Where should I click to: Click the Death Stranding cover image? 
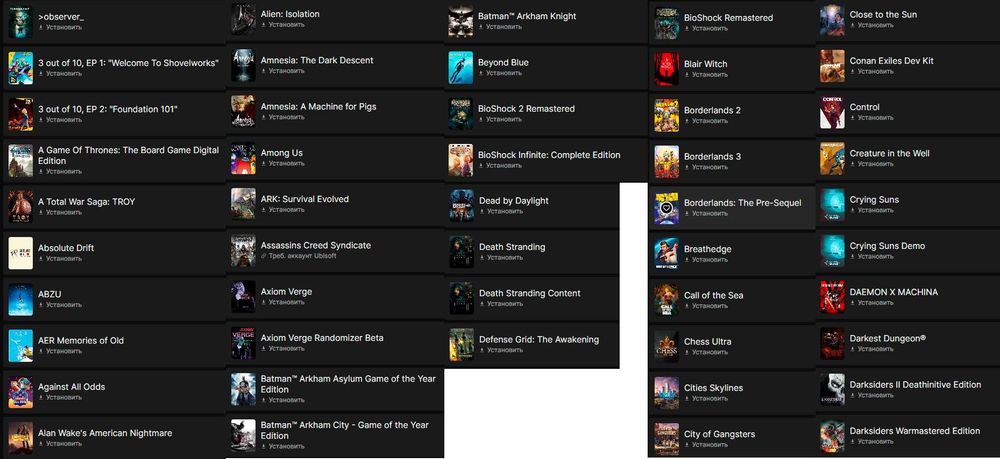click(461, 252)
